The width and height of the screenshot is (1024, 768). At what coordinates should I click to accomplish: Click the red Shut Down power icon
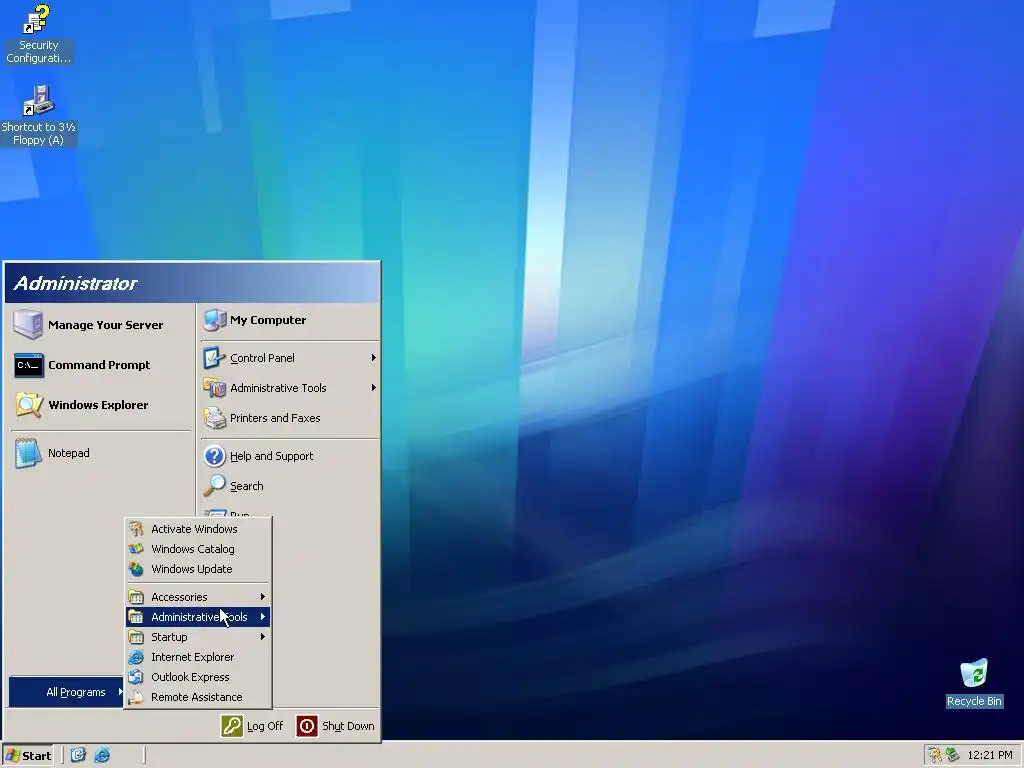point(307,726)
